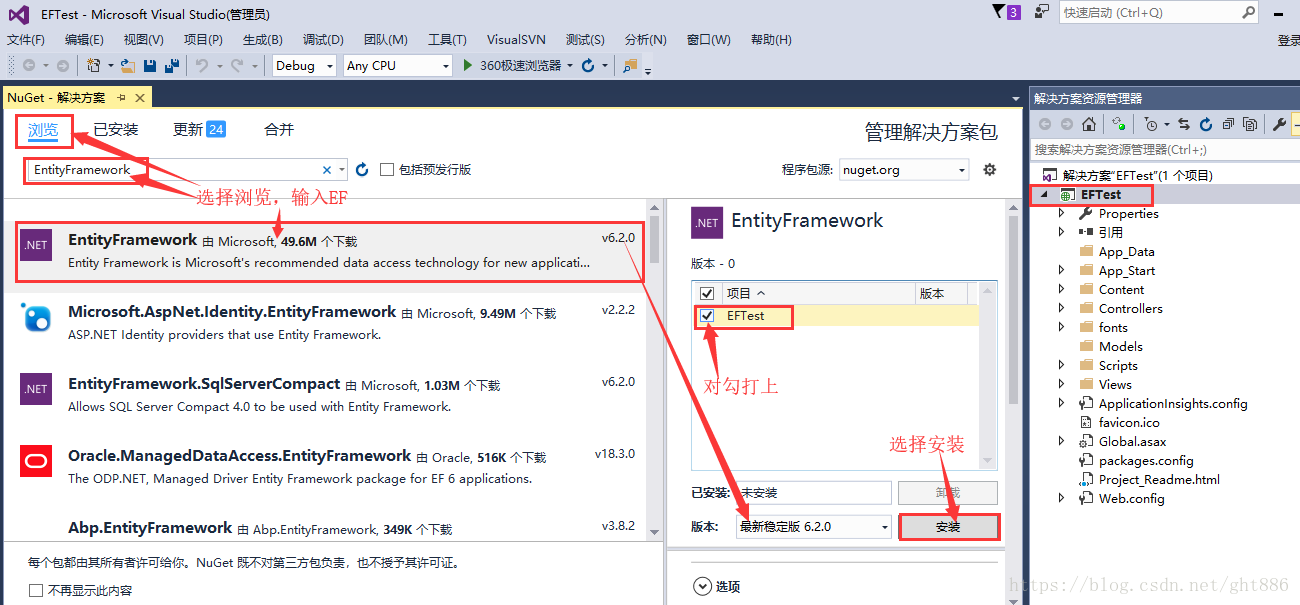Sort by the 项目 column header
Screen dimensions: 1300x605
(x=819, y=294)
